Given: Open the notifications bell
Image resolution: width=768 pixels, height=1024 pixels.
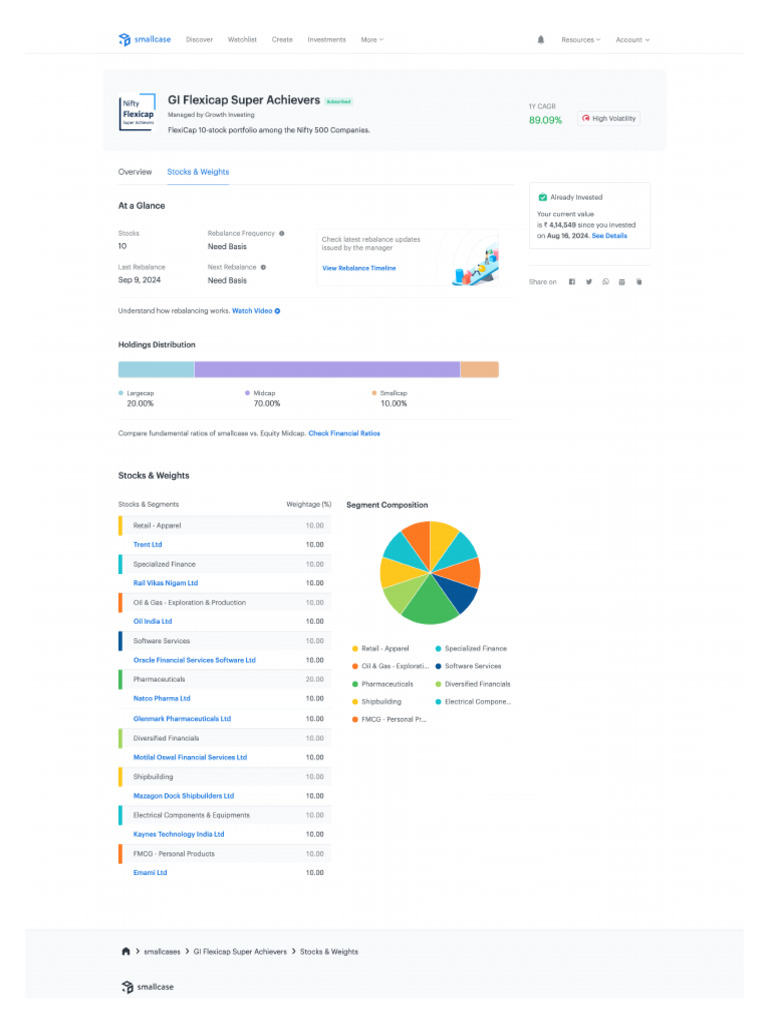Looking at the screenshot, I should click(x=541, y=40).
